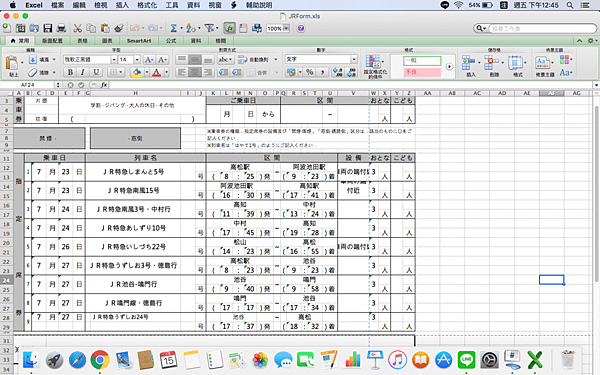600x375 pixels.
Task: Apply the pink 不良 cell style
Action: pos(422,72)
